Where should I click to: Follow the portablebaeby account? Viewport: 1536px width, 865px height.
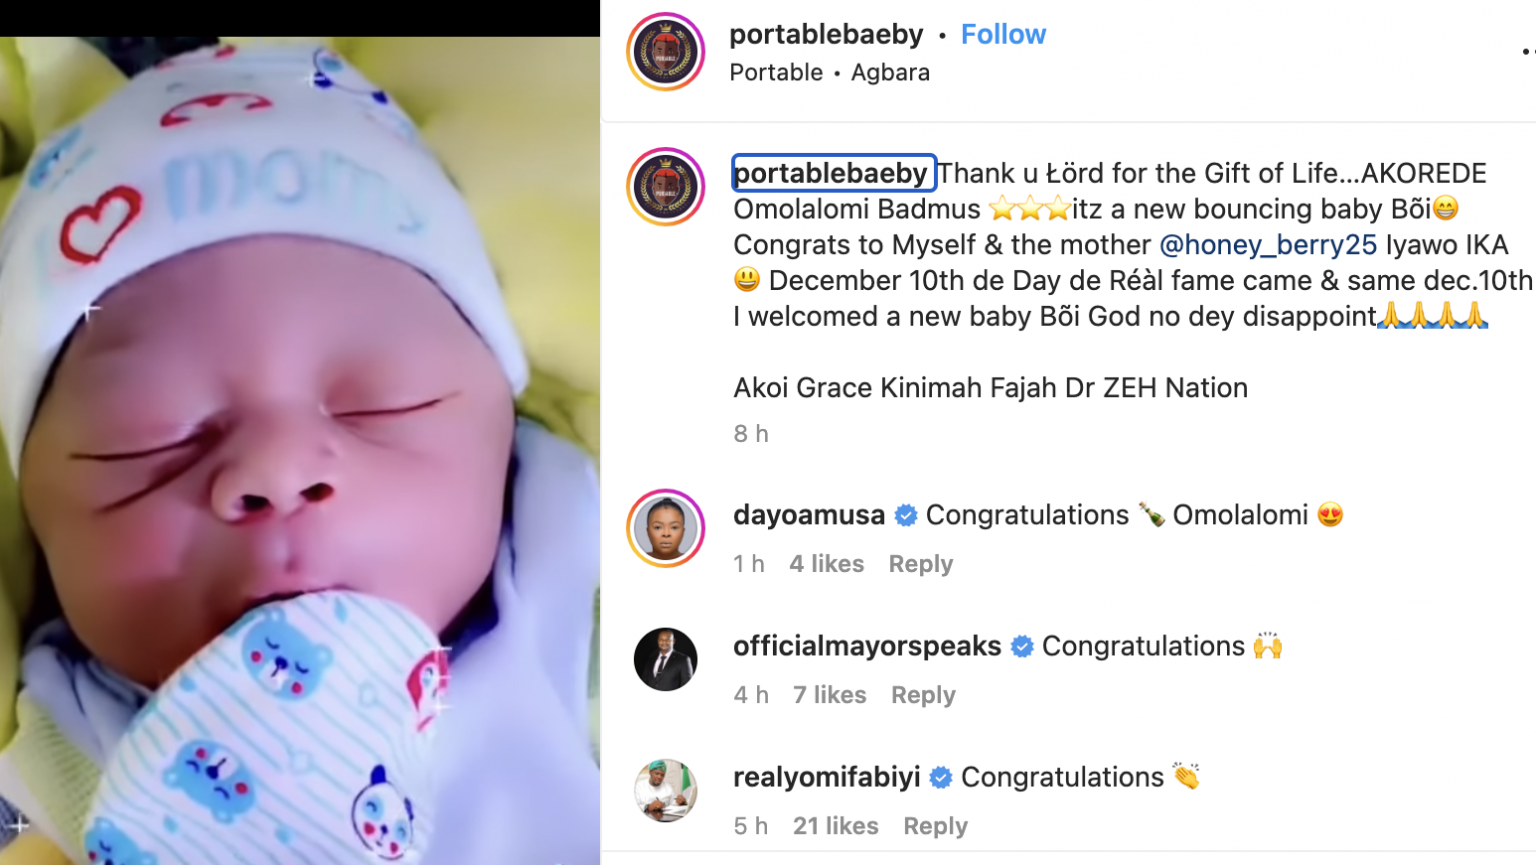(1003, 35)
